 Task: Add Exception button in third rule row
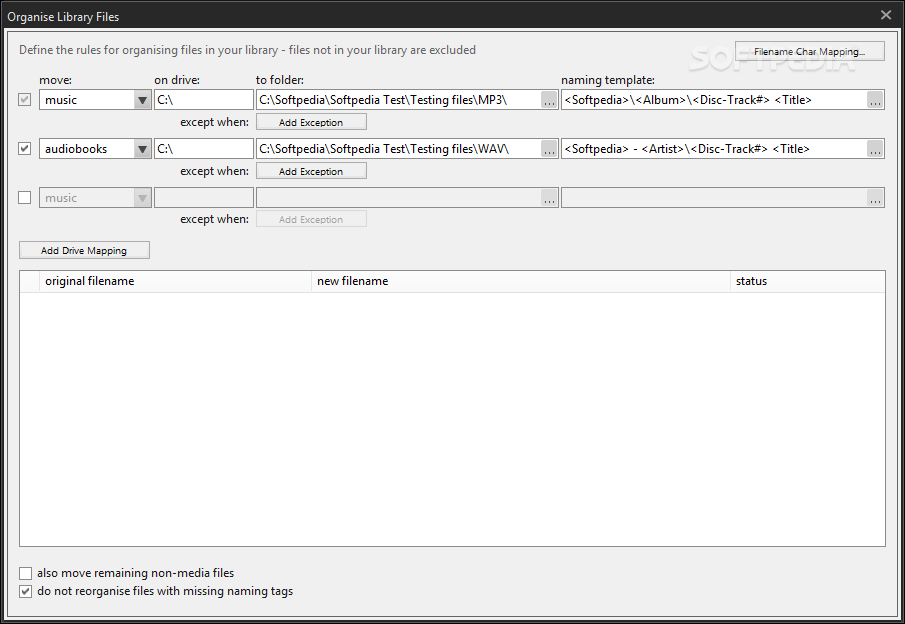click(311, 219)
